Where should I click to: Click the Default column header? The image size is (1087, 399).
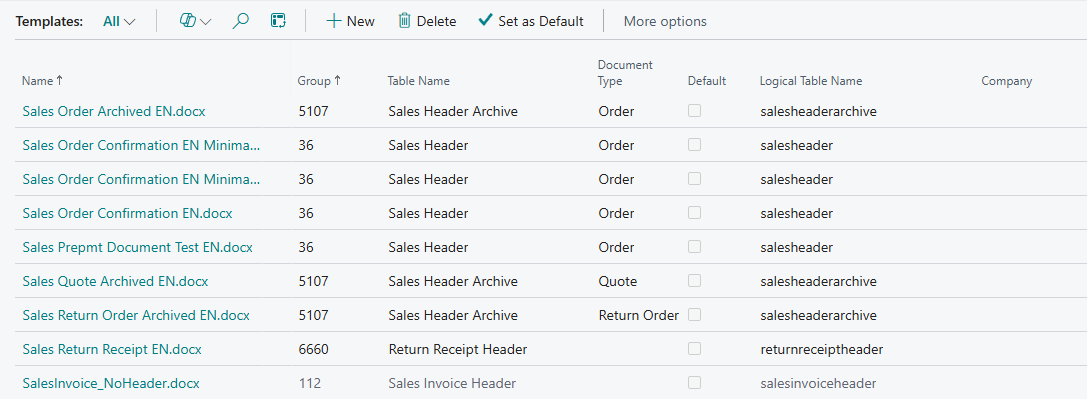(x=706, y=81)
